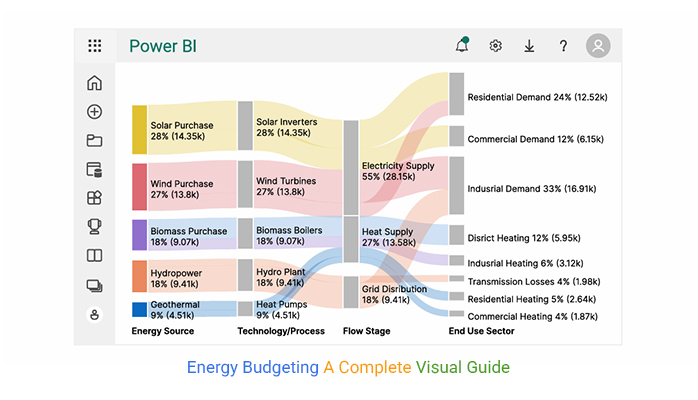This screenshot has width=698, height=400.
Task: Open the Workspaces icon in sidebar
Action: (x=95, y=285)
